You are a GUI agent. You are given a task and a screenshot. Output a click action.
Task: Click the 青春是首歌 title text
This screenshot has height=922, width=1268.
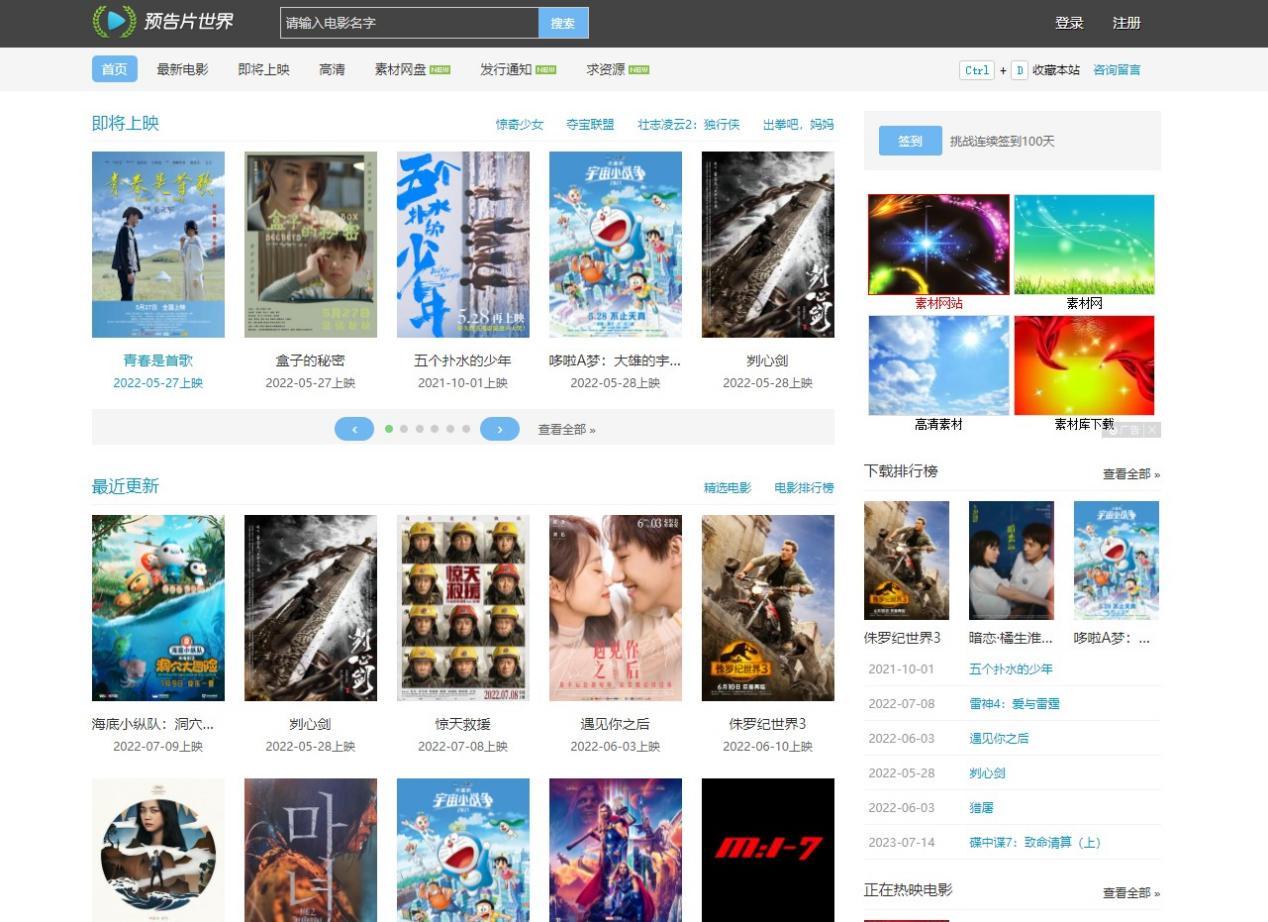(x=158, y=360)
